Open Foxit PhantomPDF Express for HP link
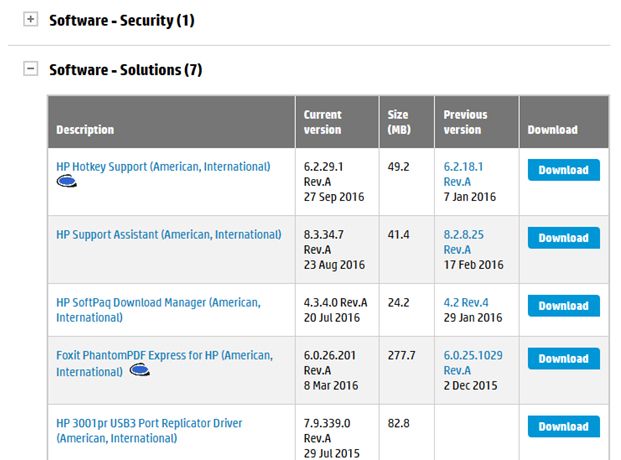Screen dimensions: 621x460 [x=164, y=355]
